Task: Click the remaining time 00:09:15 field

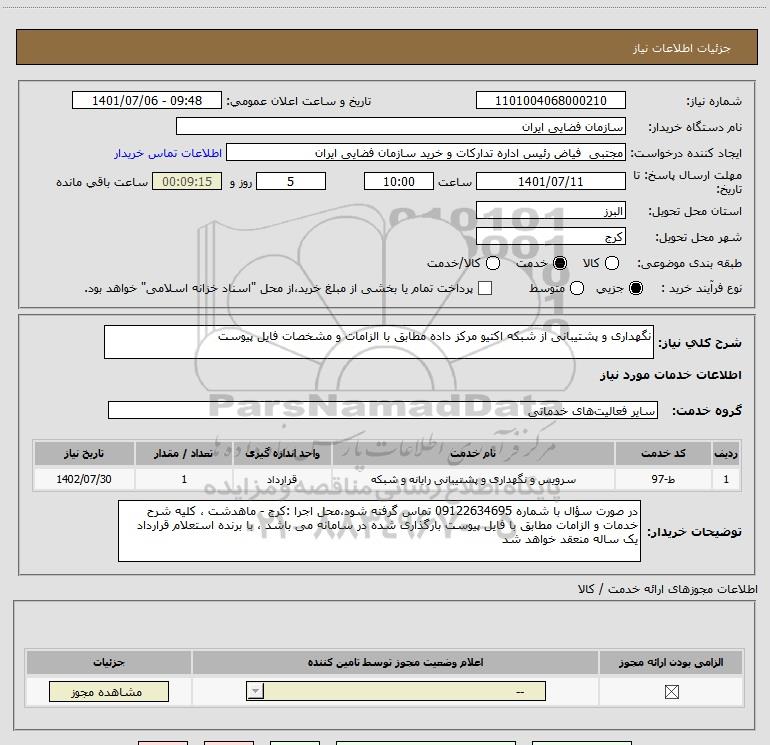Action: point(187,181)
